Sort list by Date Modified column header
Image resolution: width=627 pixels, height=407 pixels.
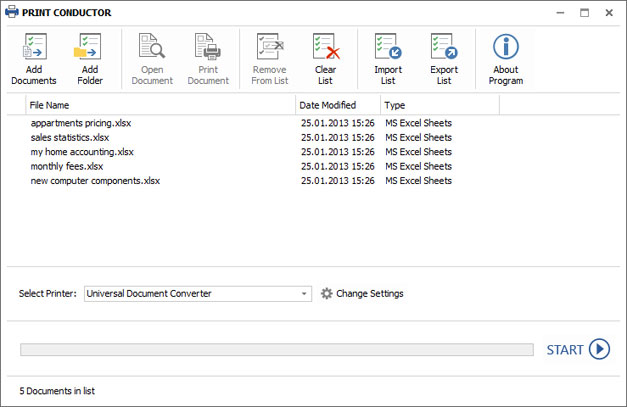338,105
